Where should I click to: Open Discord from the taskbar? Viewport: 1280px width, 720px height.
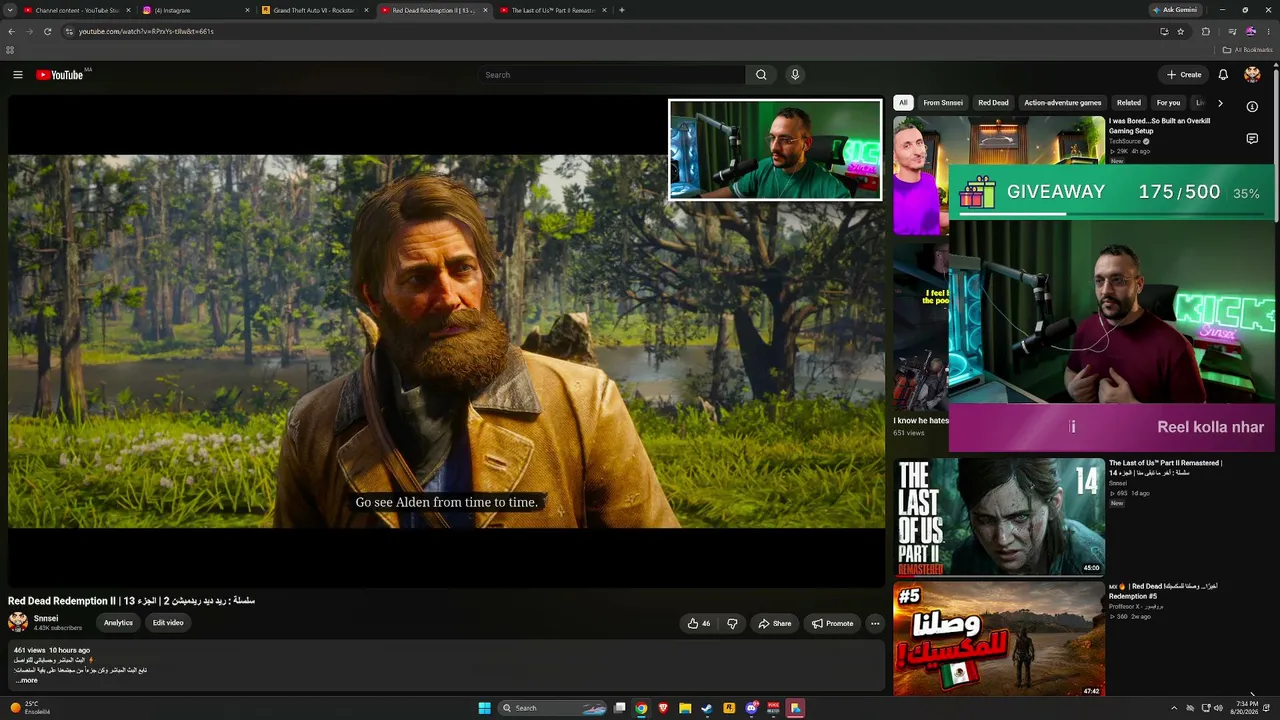pyautogui.click(x=751, y=708)
